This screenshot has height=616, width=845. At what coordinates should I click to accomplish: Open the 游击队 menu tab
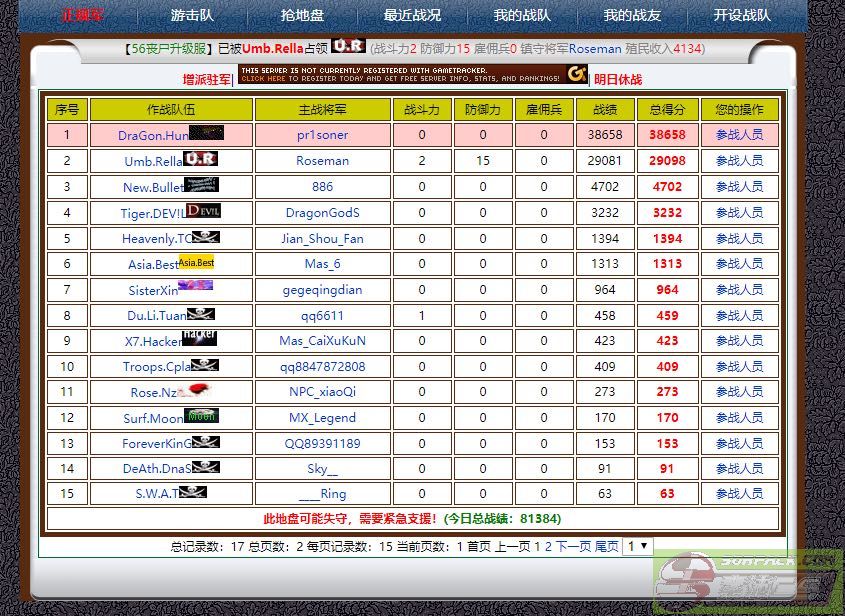point(192,15)
